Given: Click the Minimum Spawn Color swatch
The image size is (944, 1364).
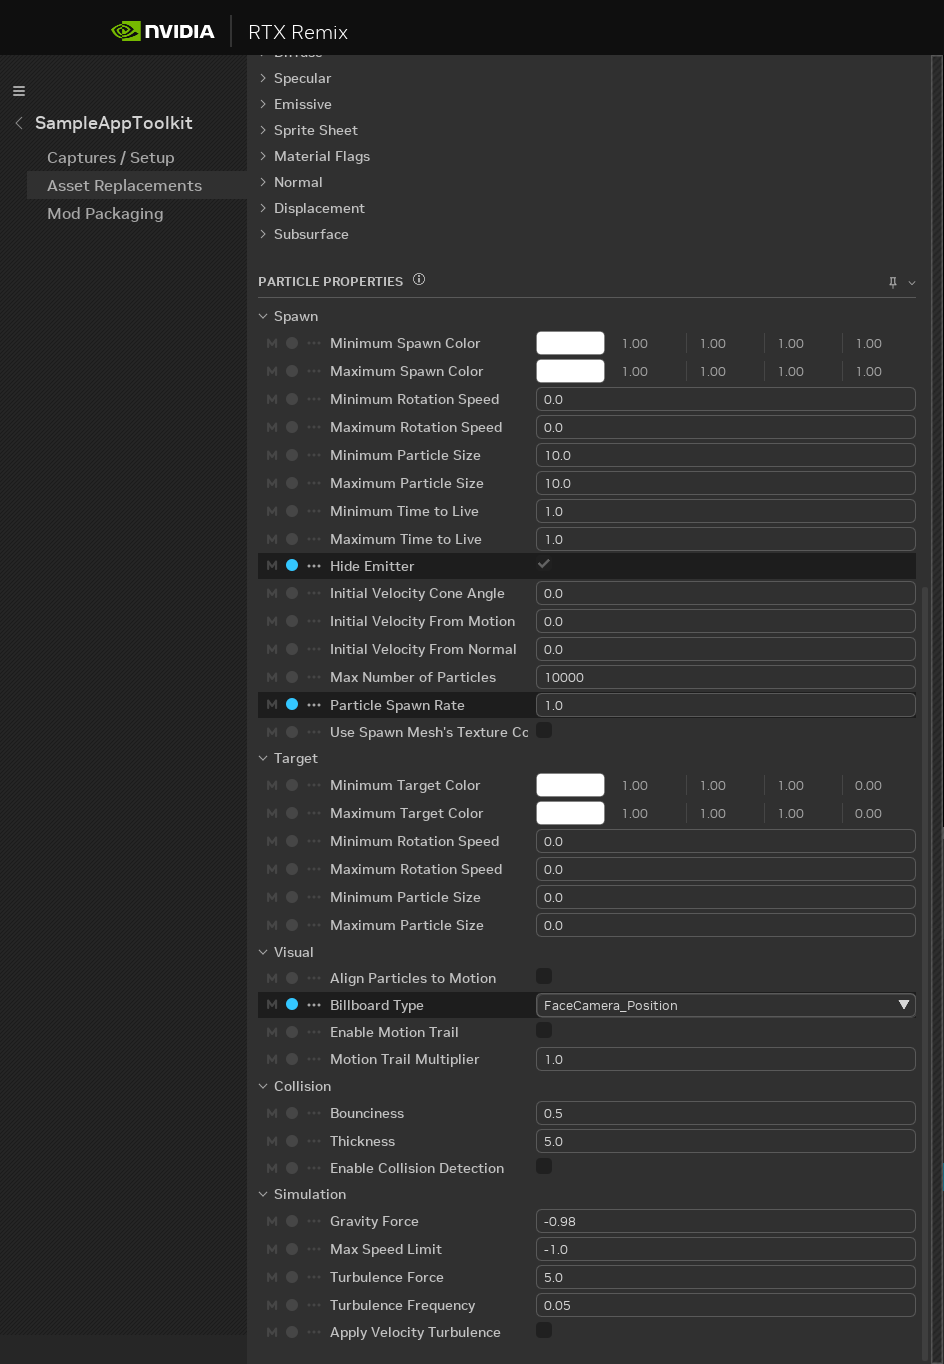Looking at the screenshot, I should (x=570, y=343).
